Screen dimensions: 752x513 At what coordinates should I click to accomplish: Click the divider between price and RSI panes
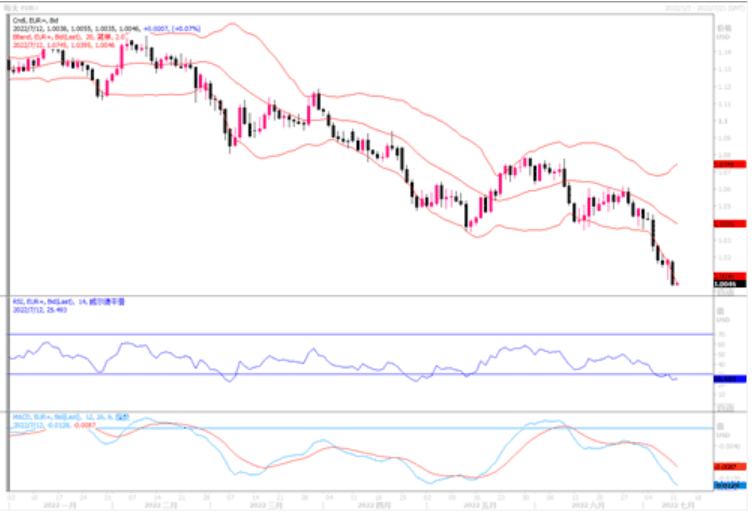point(360,296)
